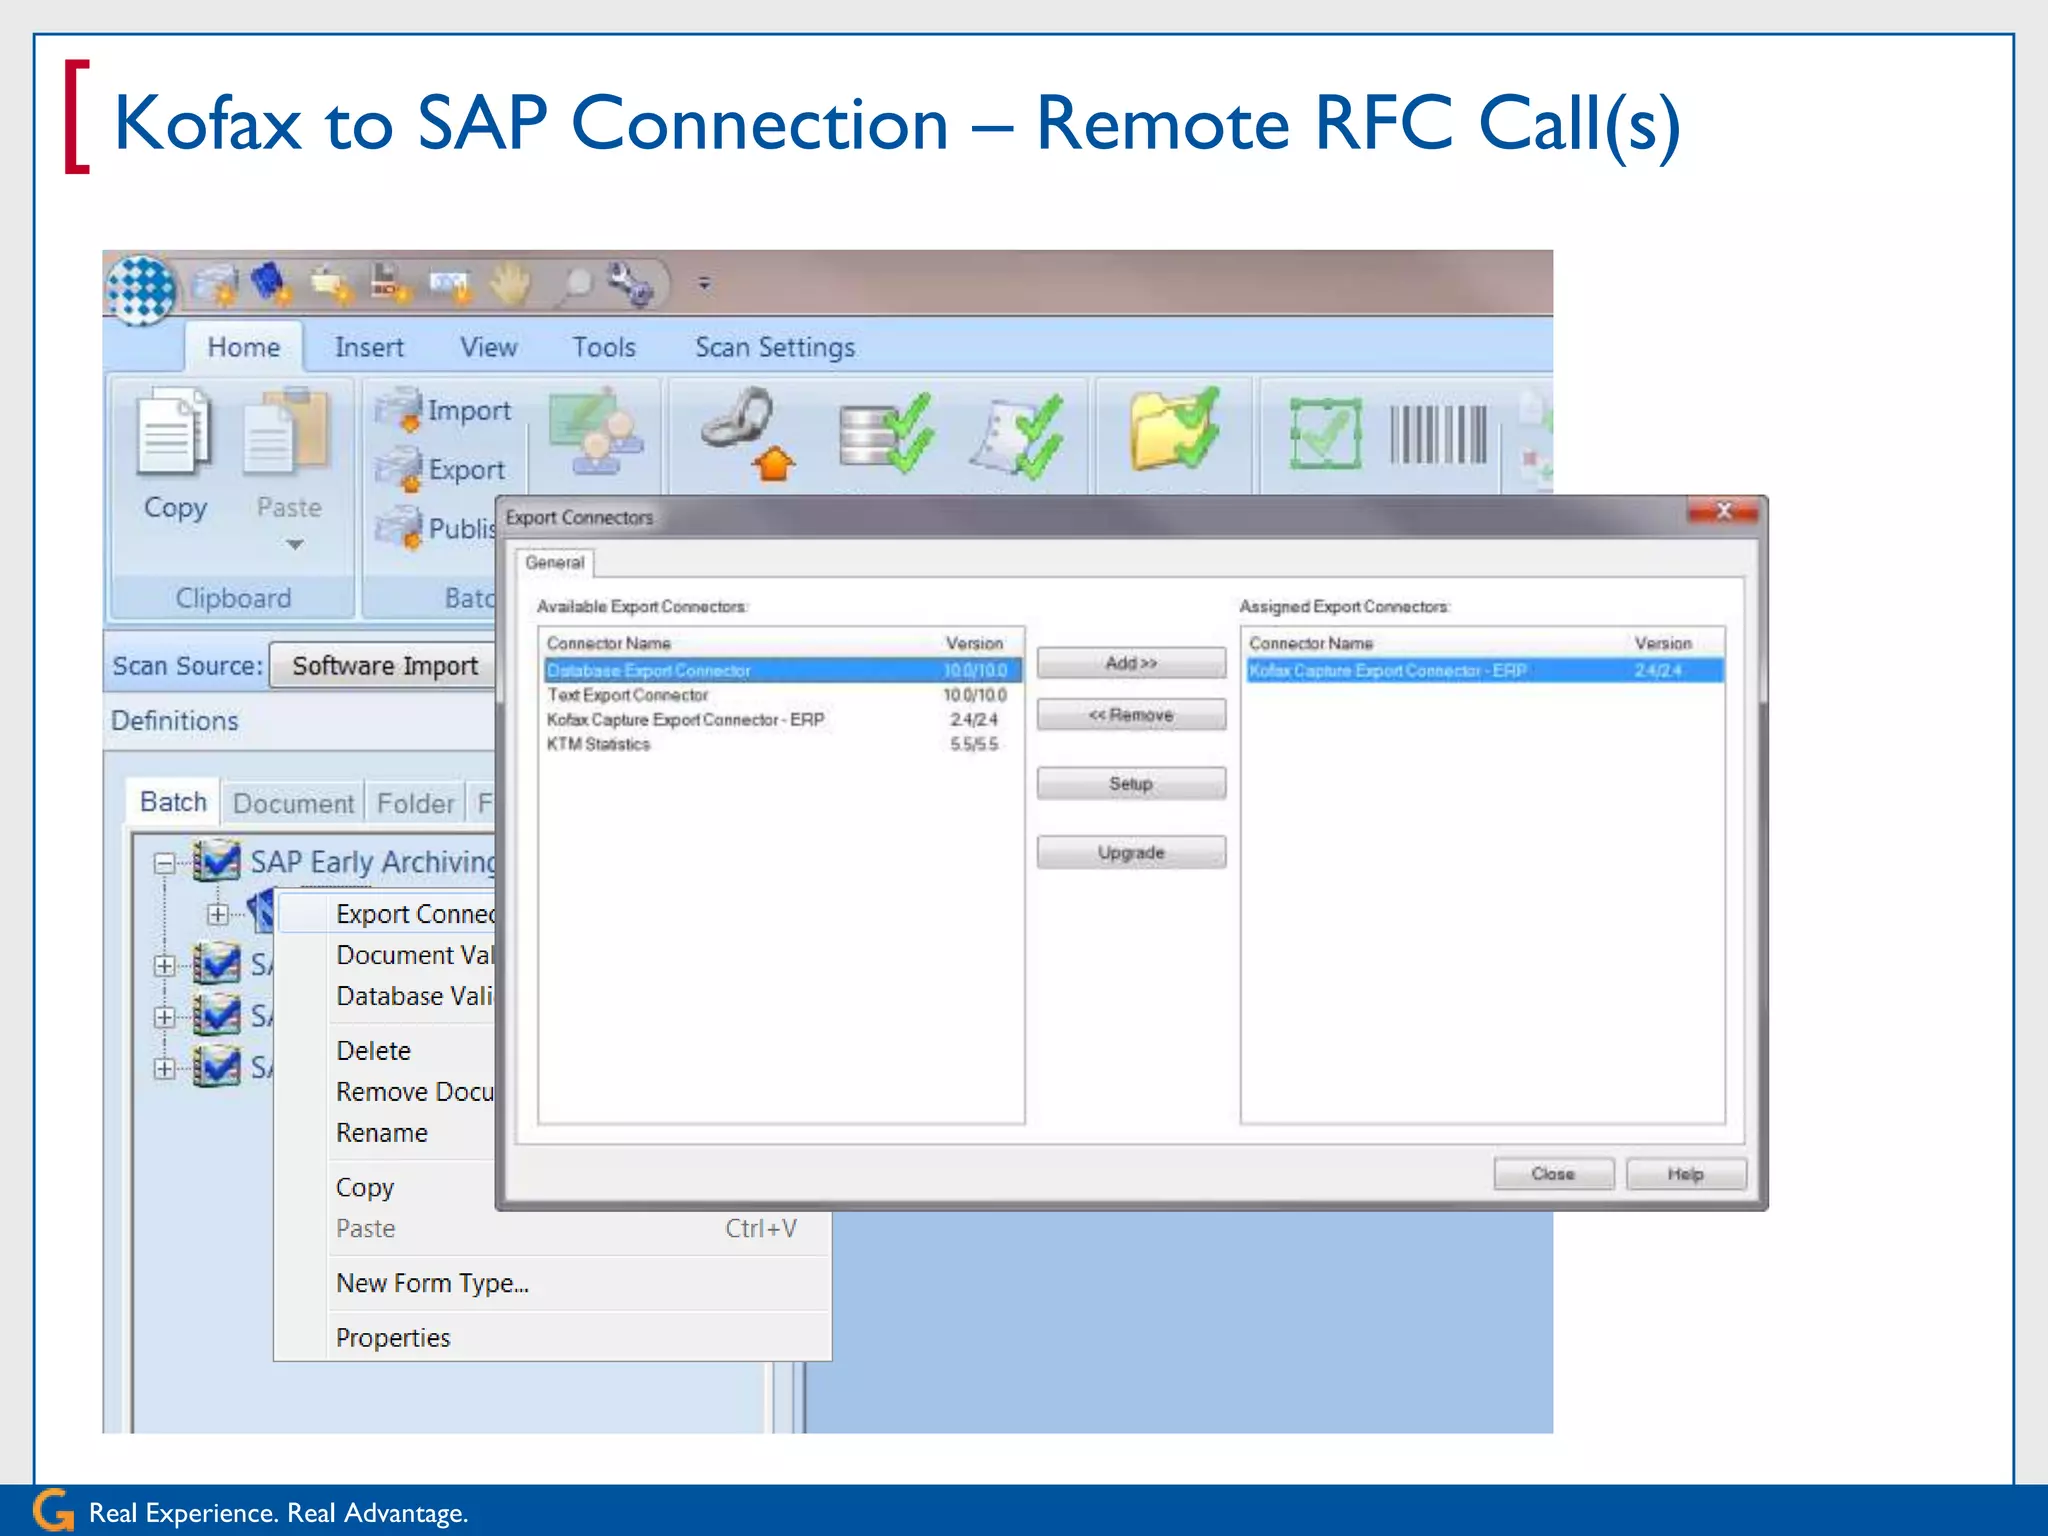
Task: Open the View ribbon tab
Action: [488, 348]
